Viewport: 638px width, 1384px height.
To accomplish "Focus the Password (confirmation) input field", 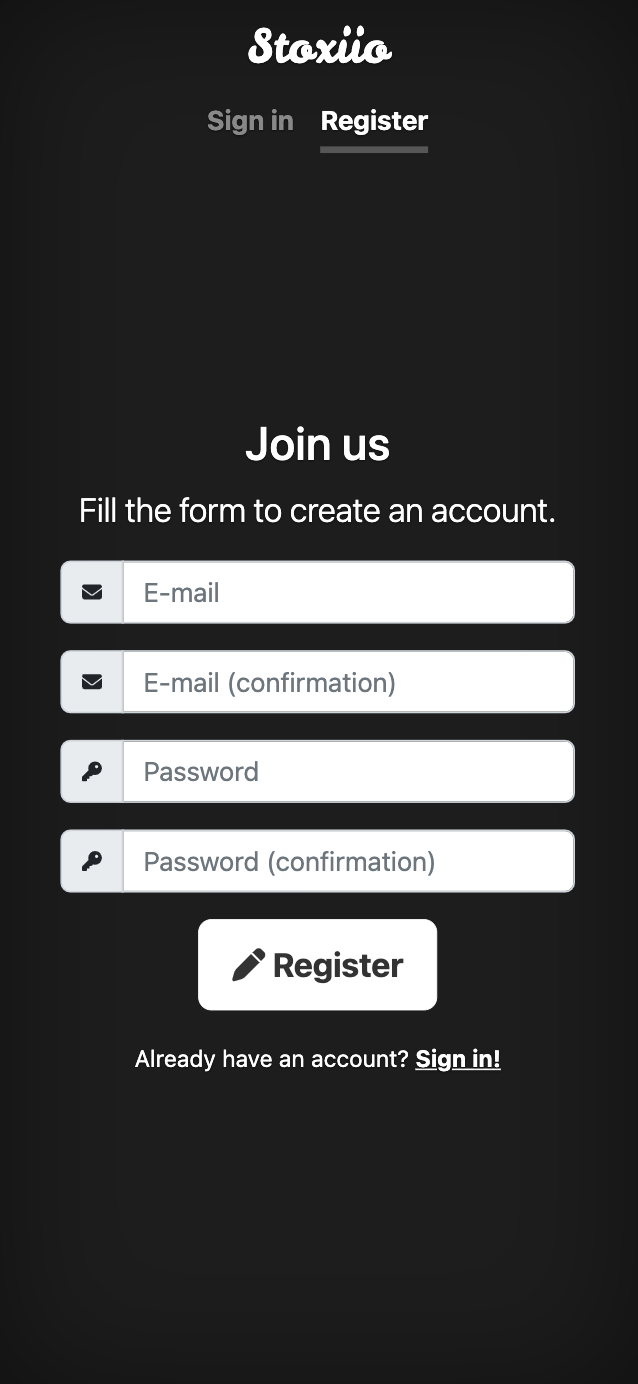I will click(x=348, y=861).
